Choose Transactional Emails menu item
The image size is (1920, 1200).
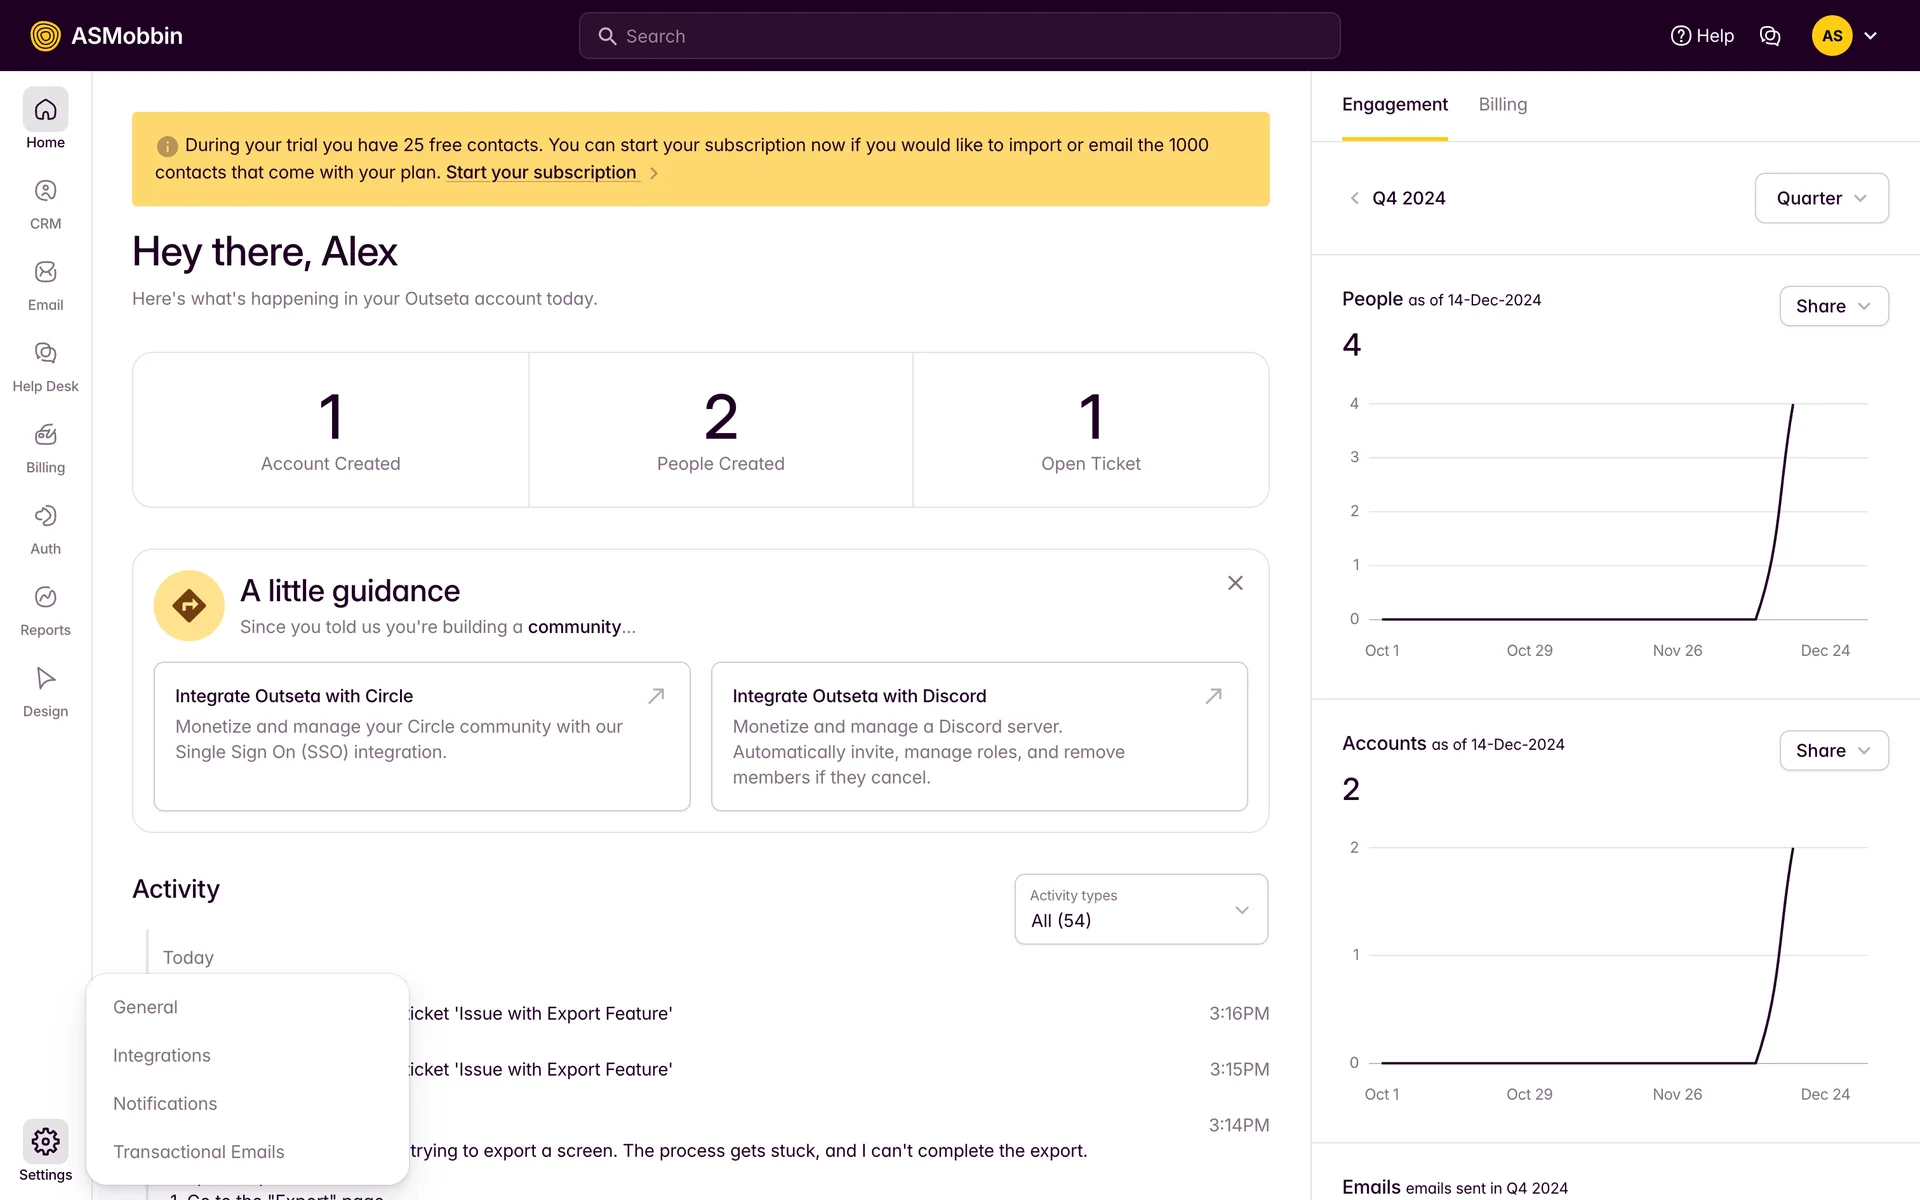(x=199, y=1152)
